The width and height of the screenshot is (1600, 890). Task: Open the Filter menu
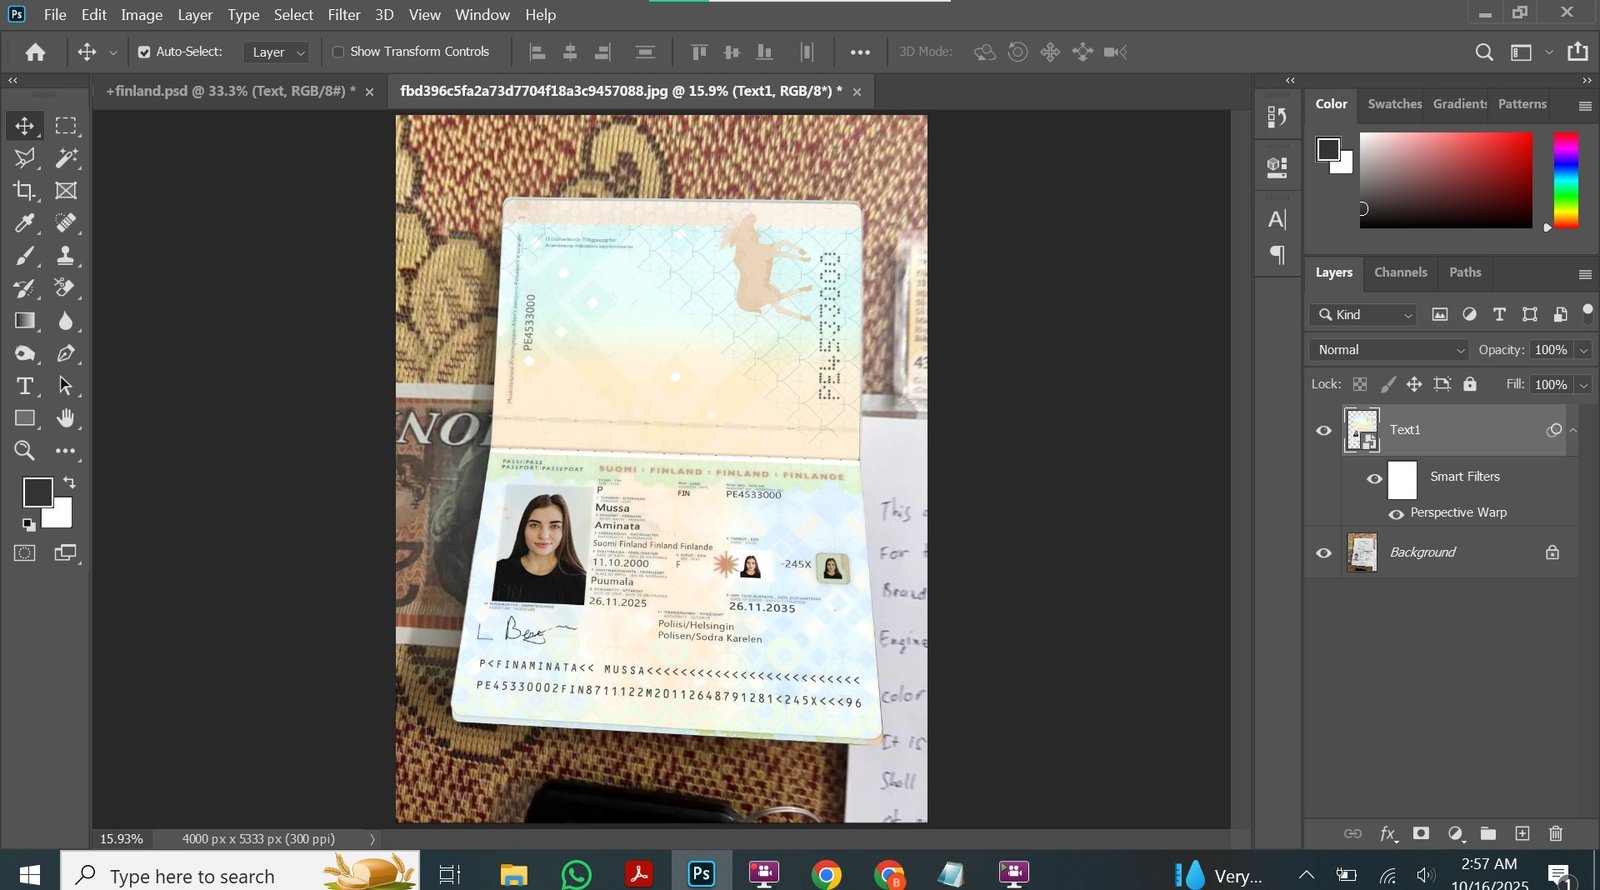(343, 15)
